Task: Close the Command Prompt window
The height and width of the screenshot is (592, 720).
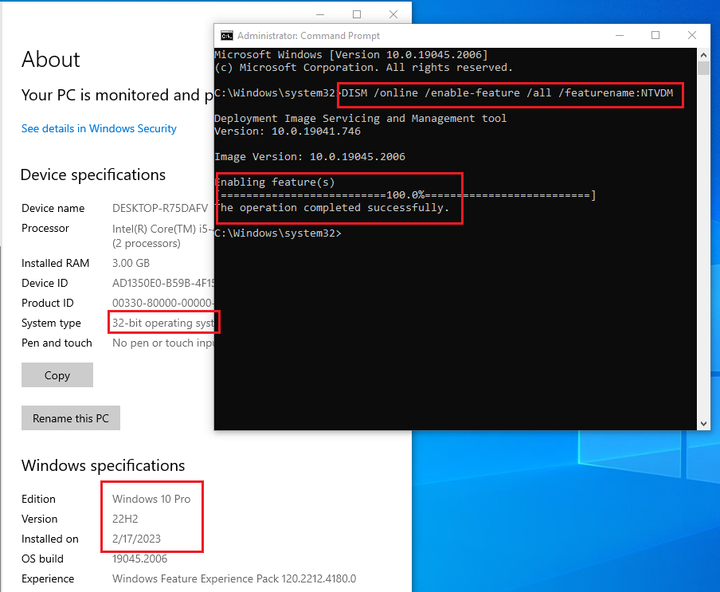Action: click(x=692, y=35)
